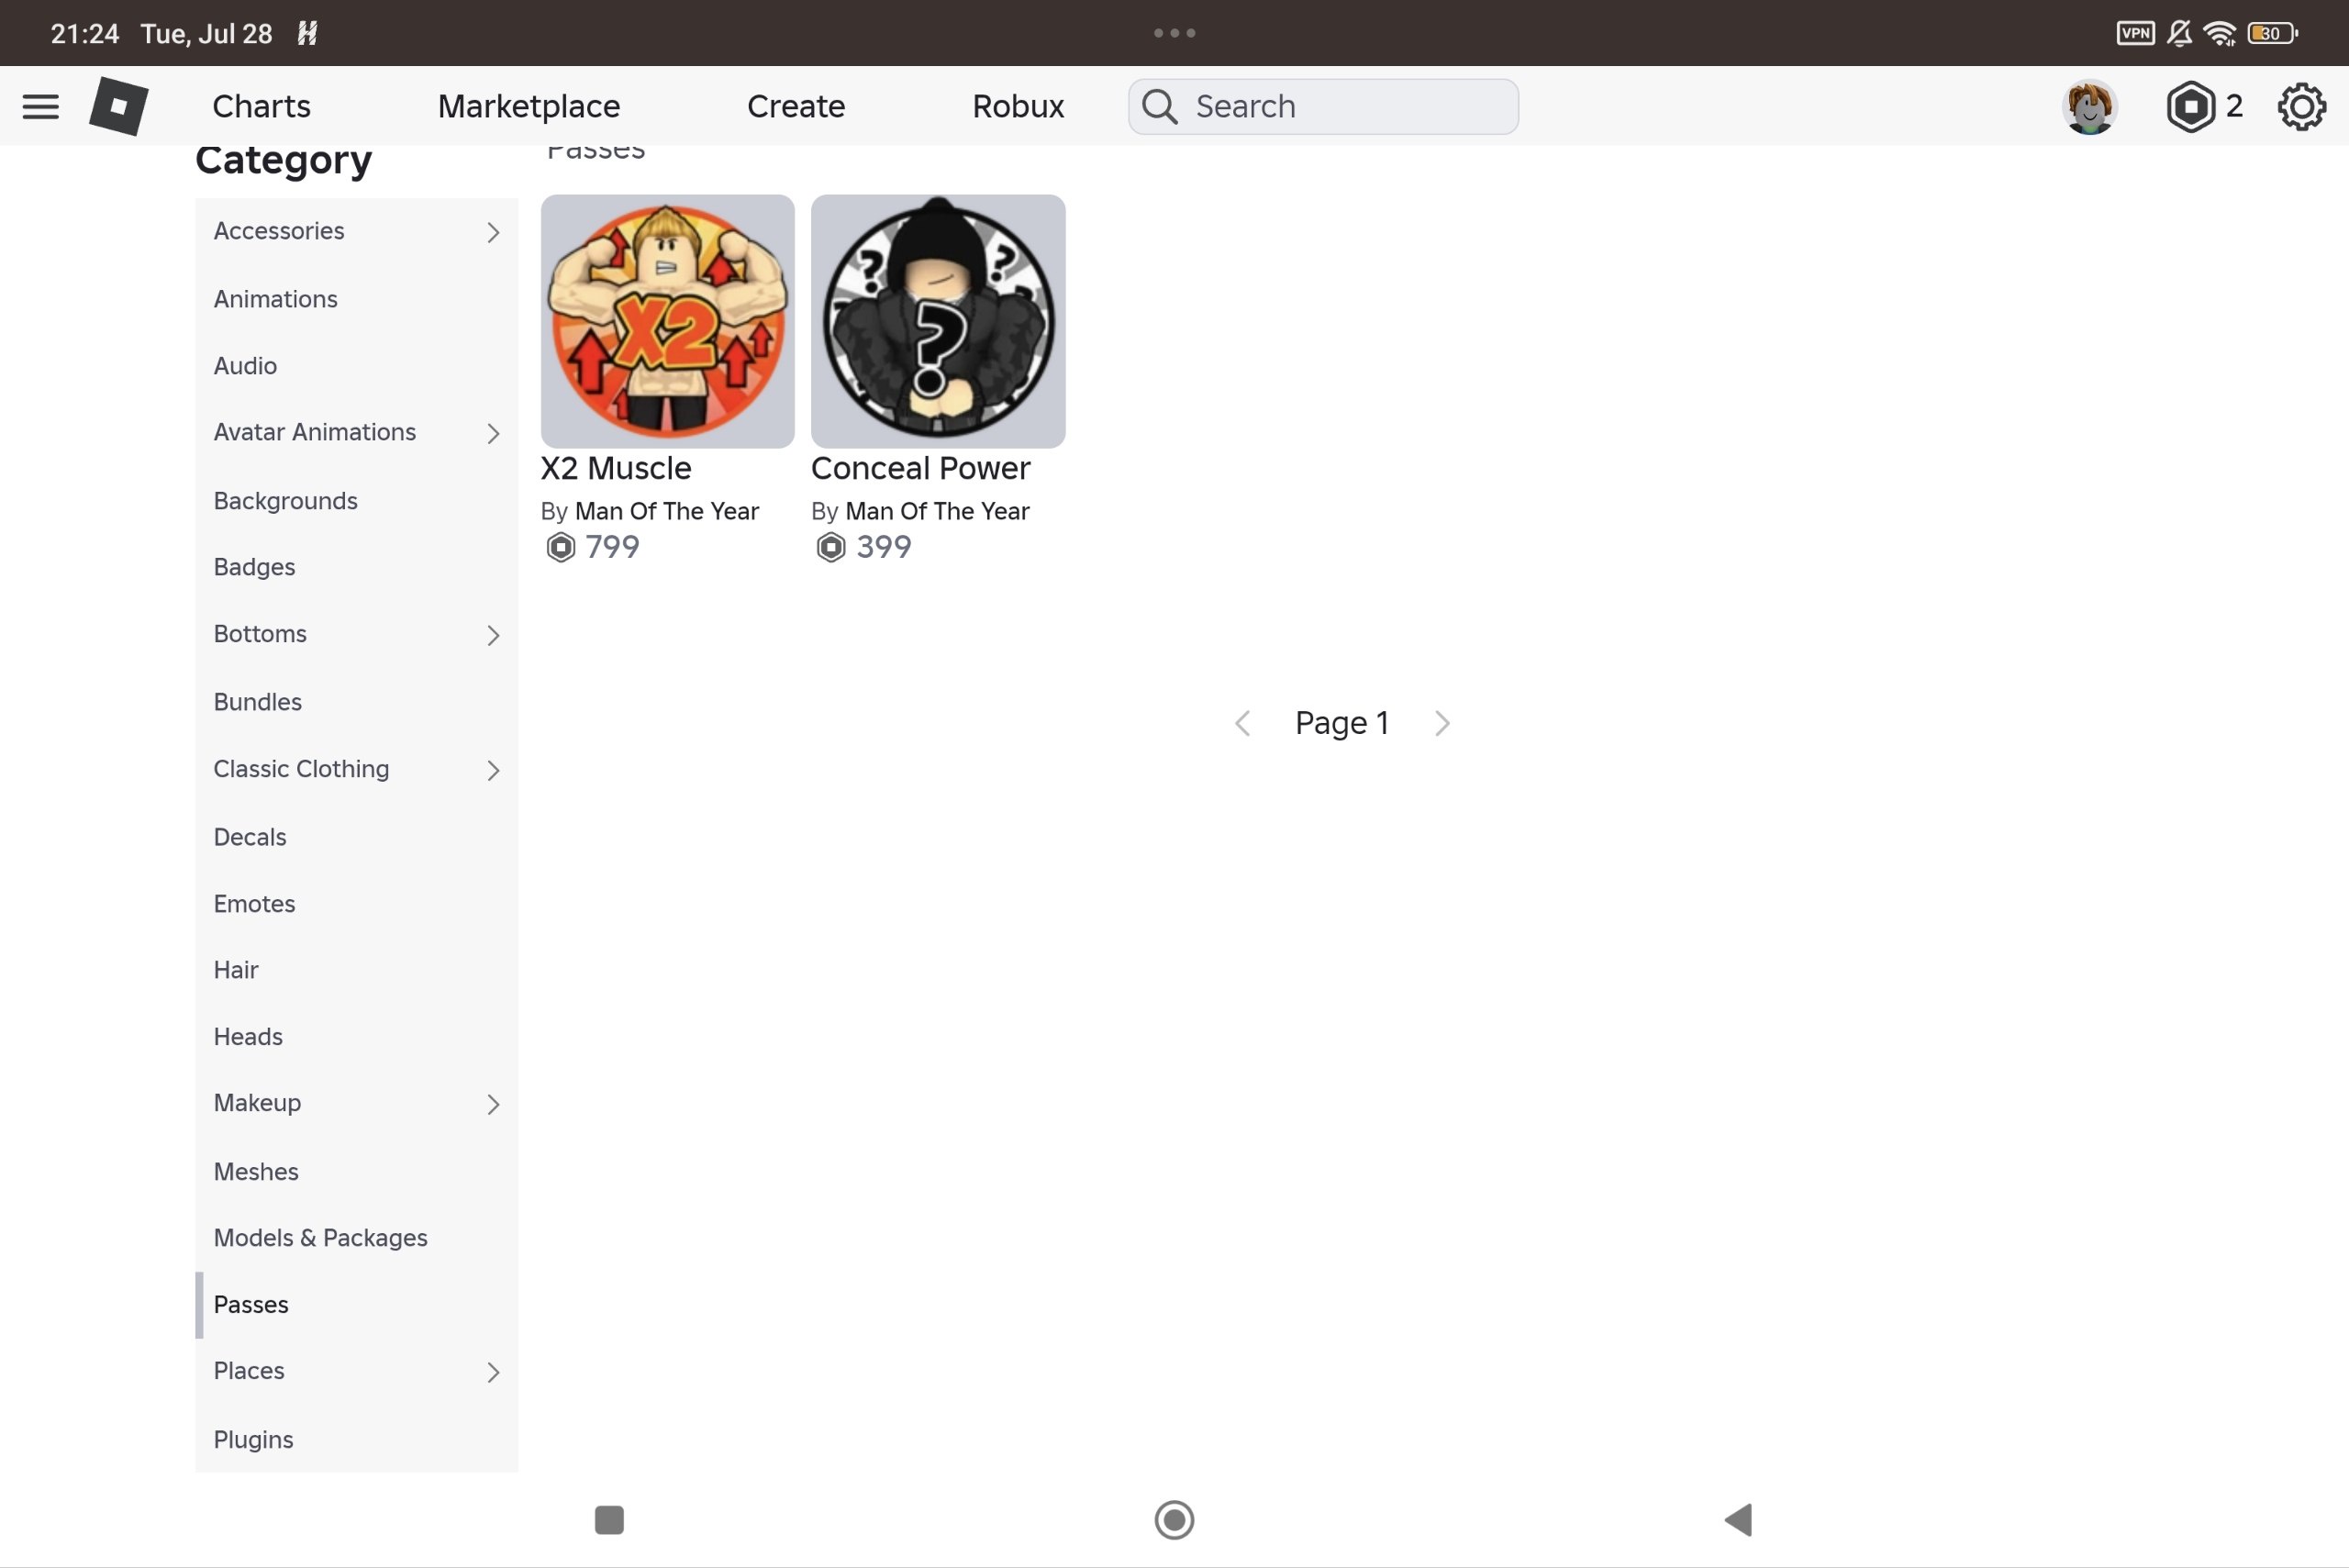Image resolution: width=2349 pixels, height=1568 pixels.
Task: Select the Passes category
Action: pyautogui.click(x=356, y=1305)
